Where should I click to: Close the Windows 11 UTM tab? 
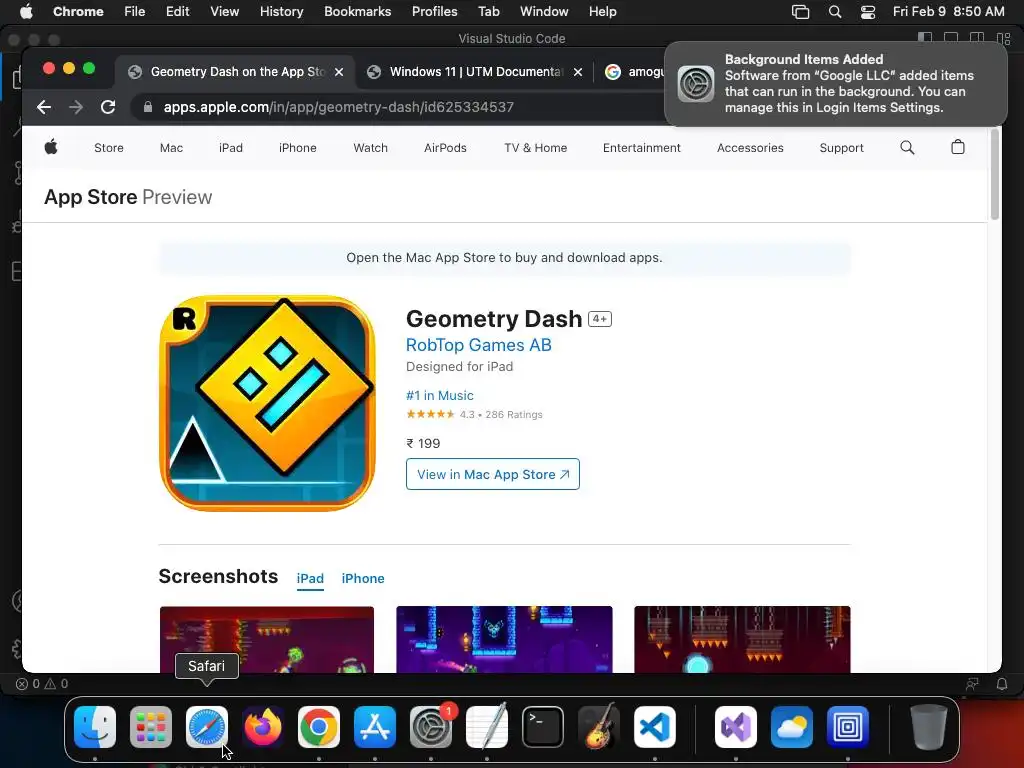click(578, 72)
